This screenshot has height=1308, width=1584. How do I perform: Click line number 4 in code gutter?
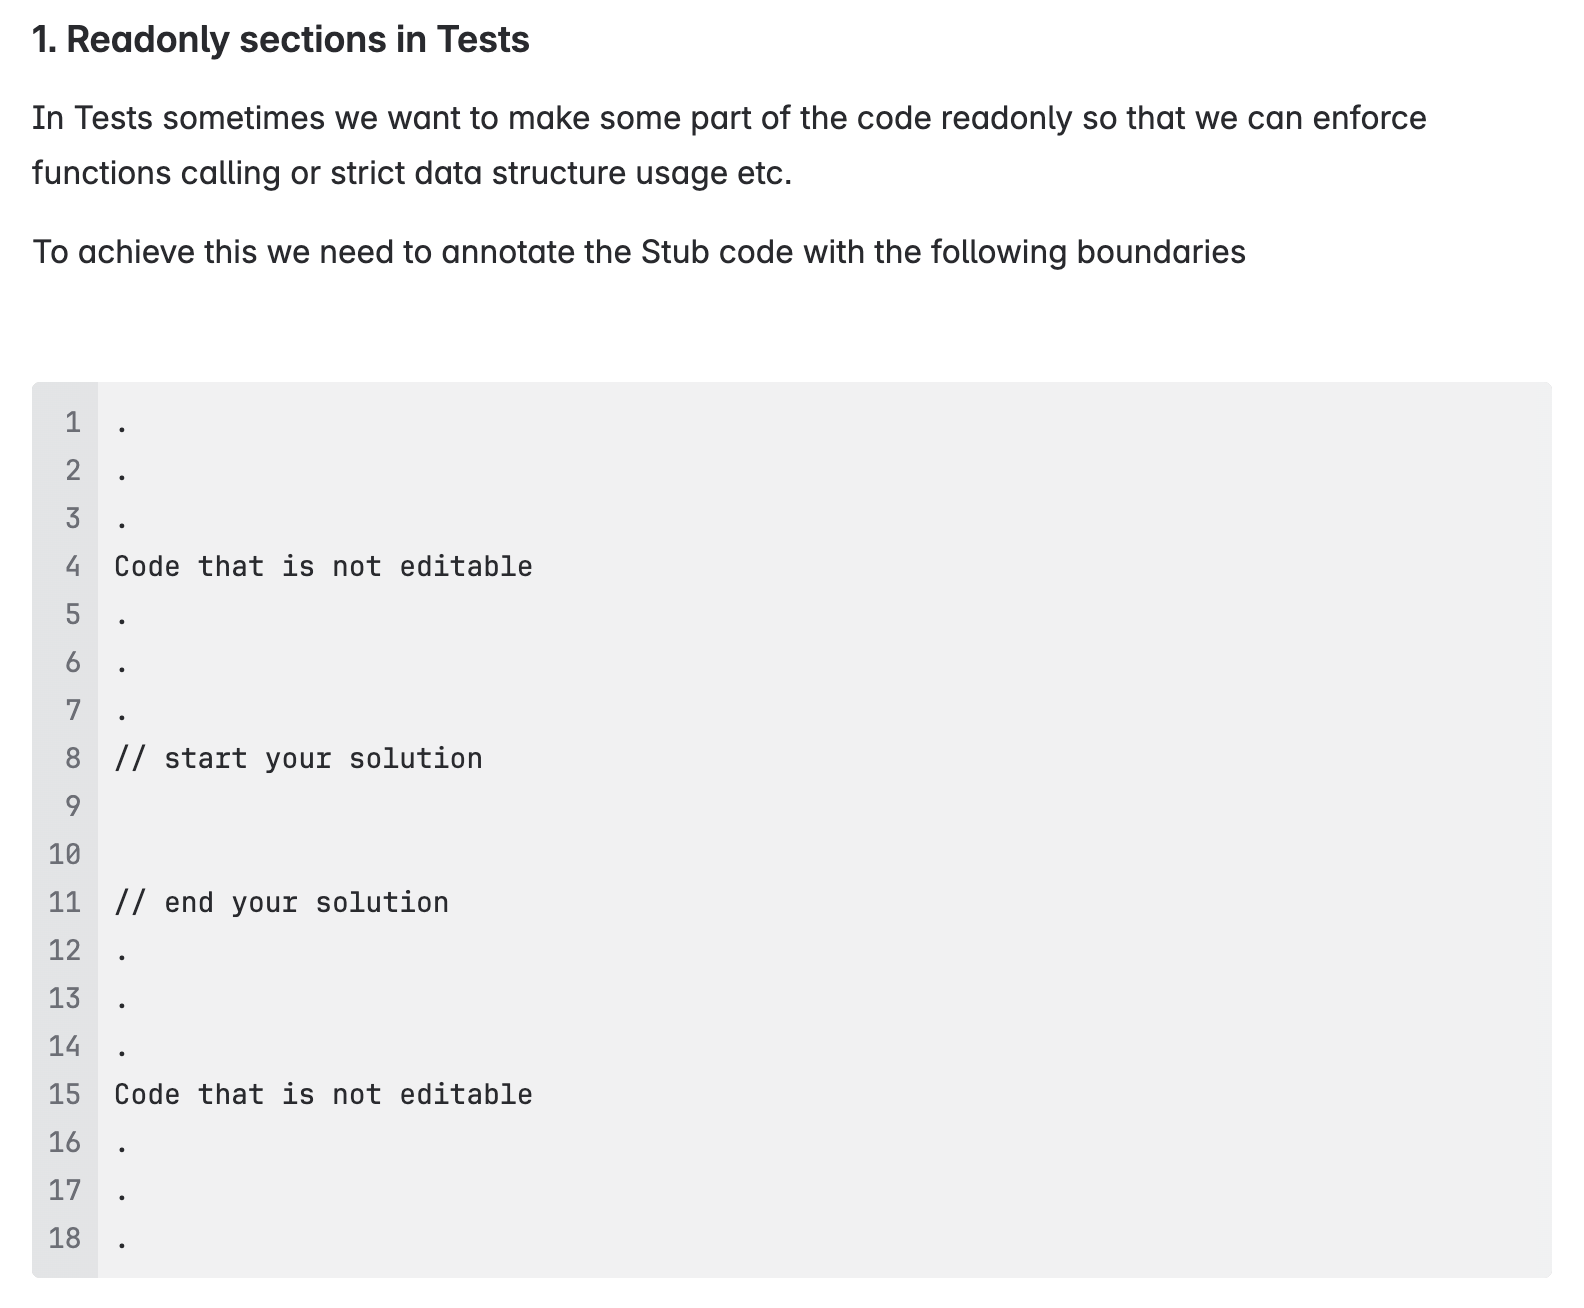tap(72, 567)
